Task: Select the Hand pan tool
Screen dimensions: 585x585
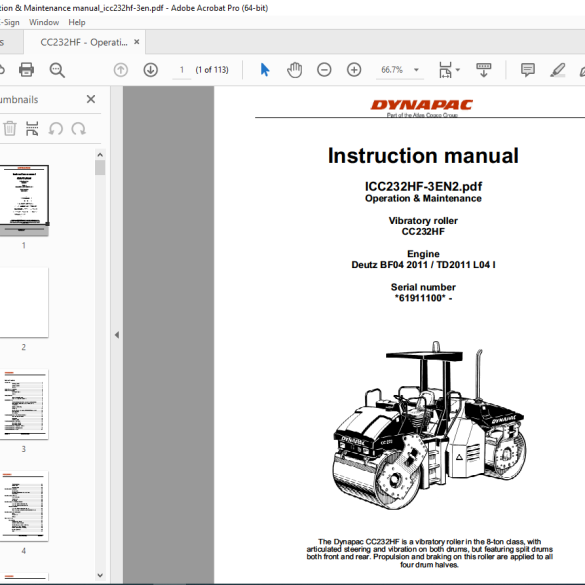Action: (294, 70)
